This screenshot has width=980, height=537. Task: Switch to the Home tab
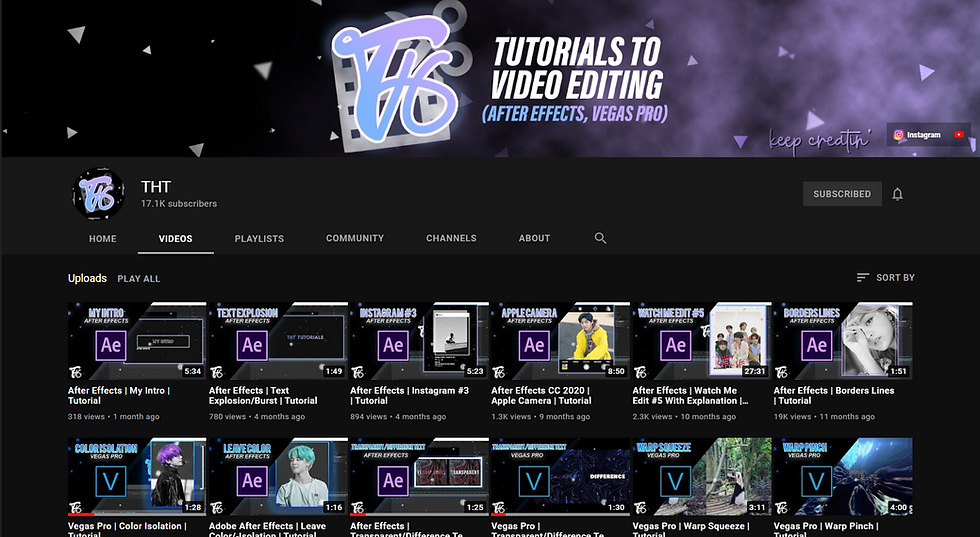point(102,239)
